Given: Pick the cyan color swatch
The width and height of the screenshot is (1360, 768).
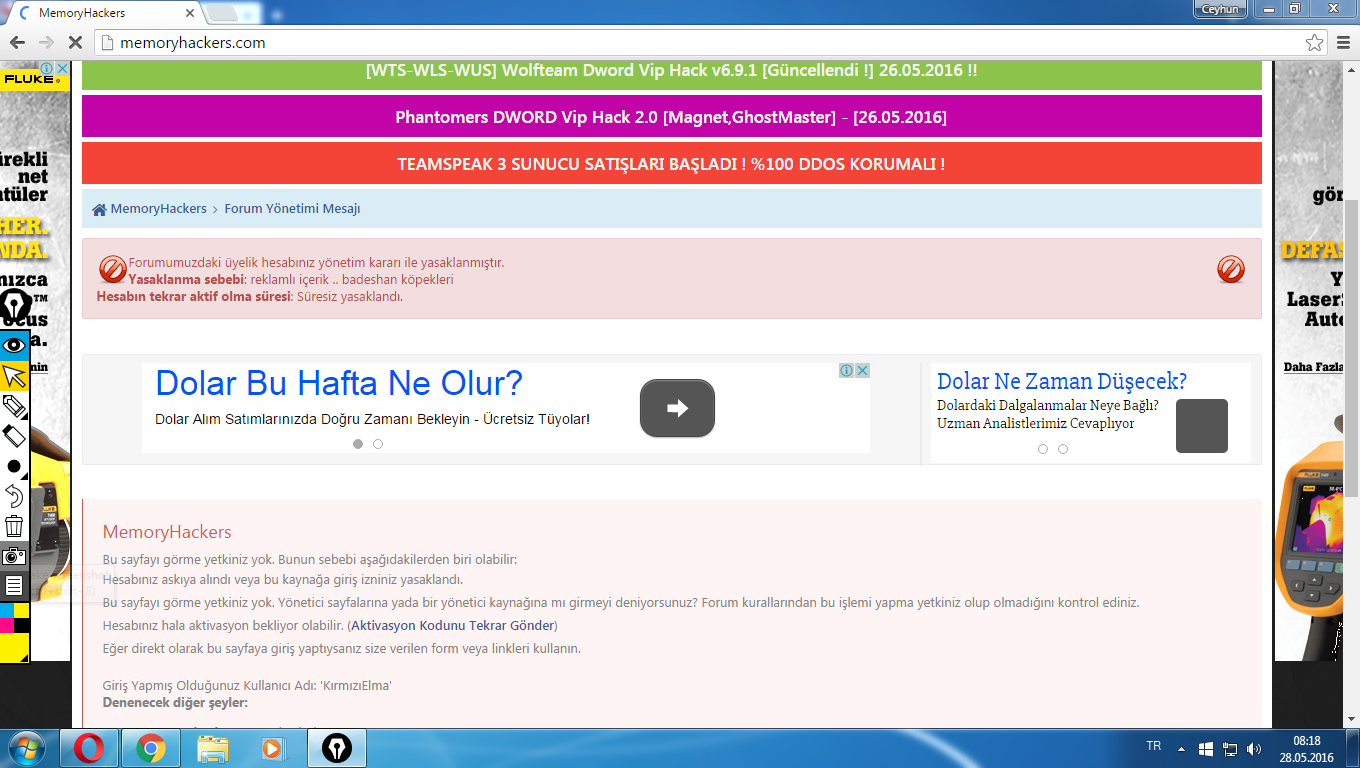Looking at the screenshot, I should coord(7,610).
